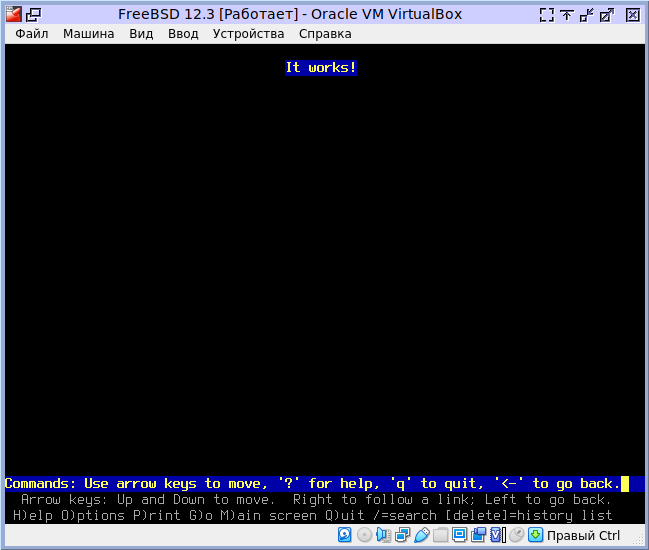Open the Вид menu
Viewport: 649px width, 550px height.
point(141,34)
